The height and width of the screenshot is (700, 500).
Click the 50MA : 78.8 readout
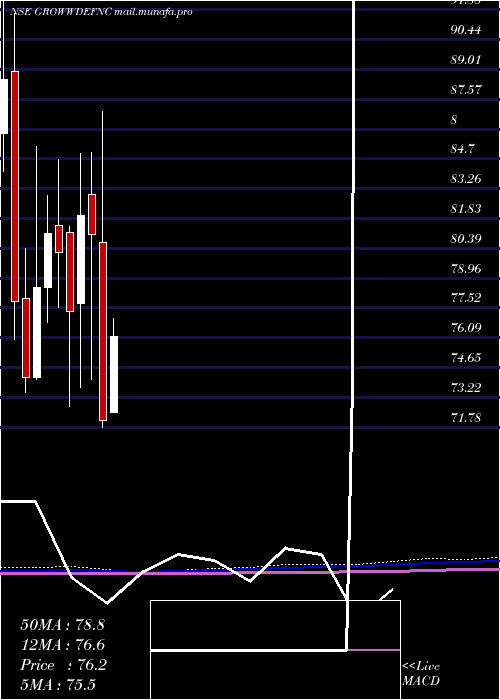point(62,625)
